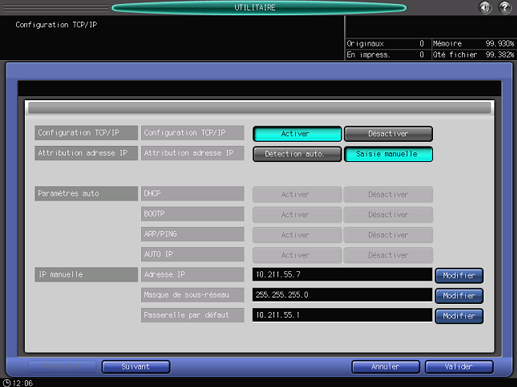The height and width of the screenshot is (387, 517).
Task: Modify the Adresse IP value
Action: coord(459,276)
